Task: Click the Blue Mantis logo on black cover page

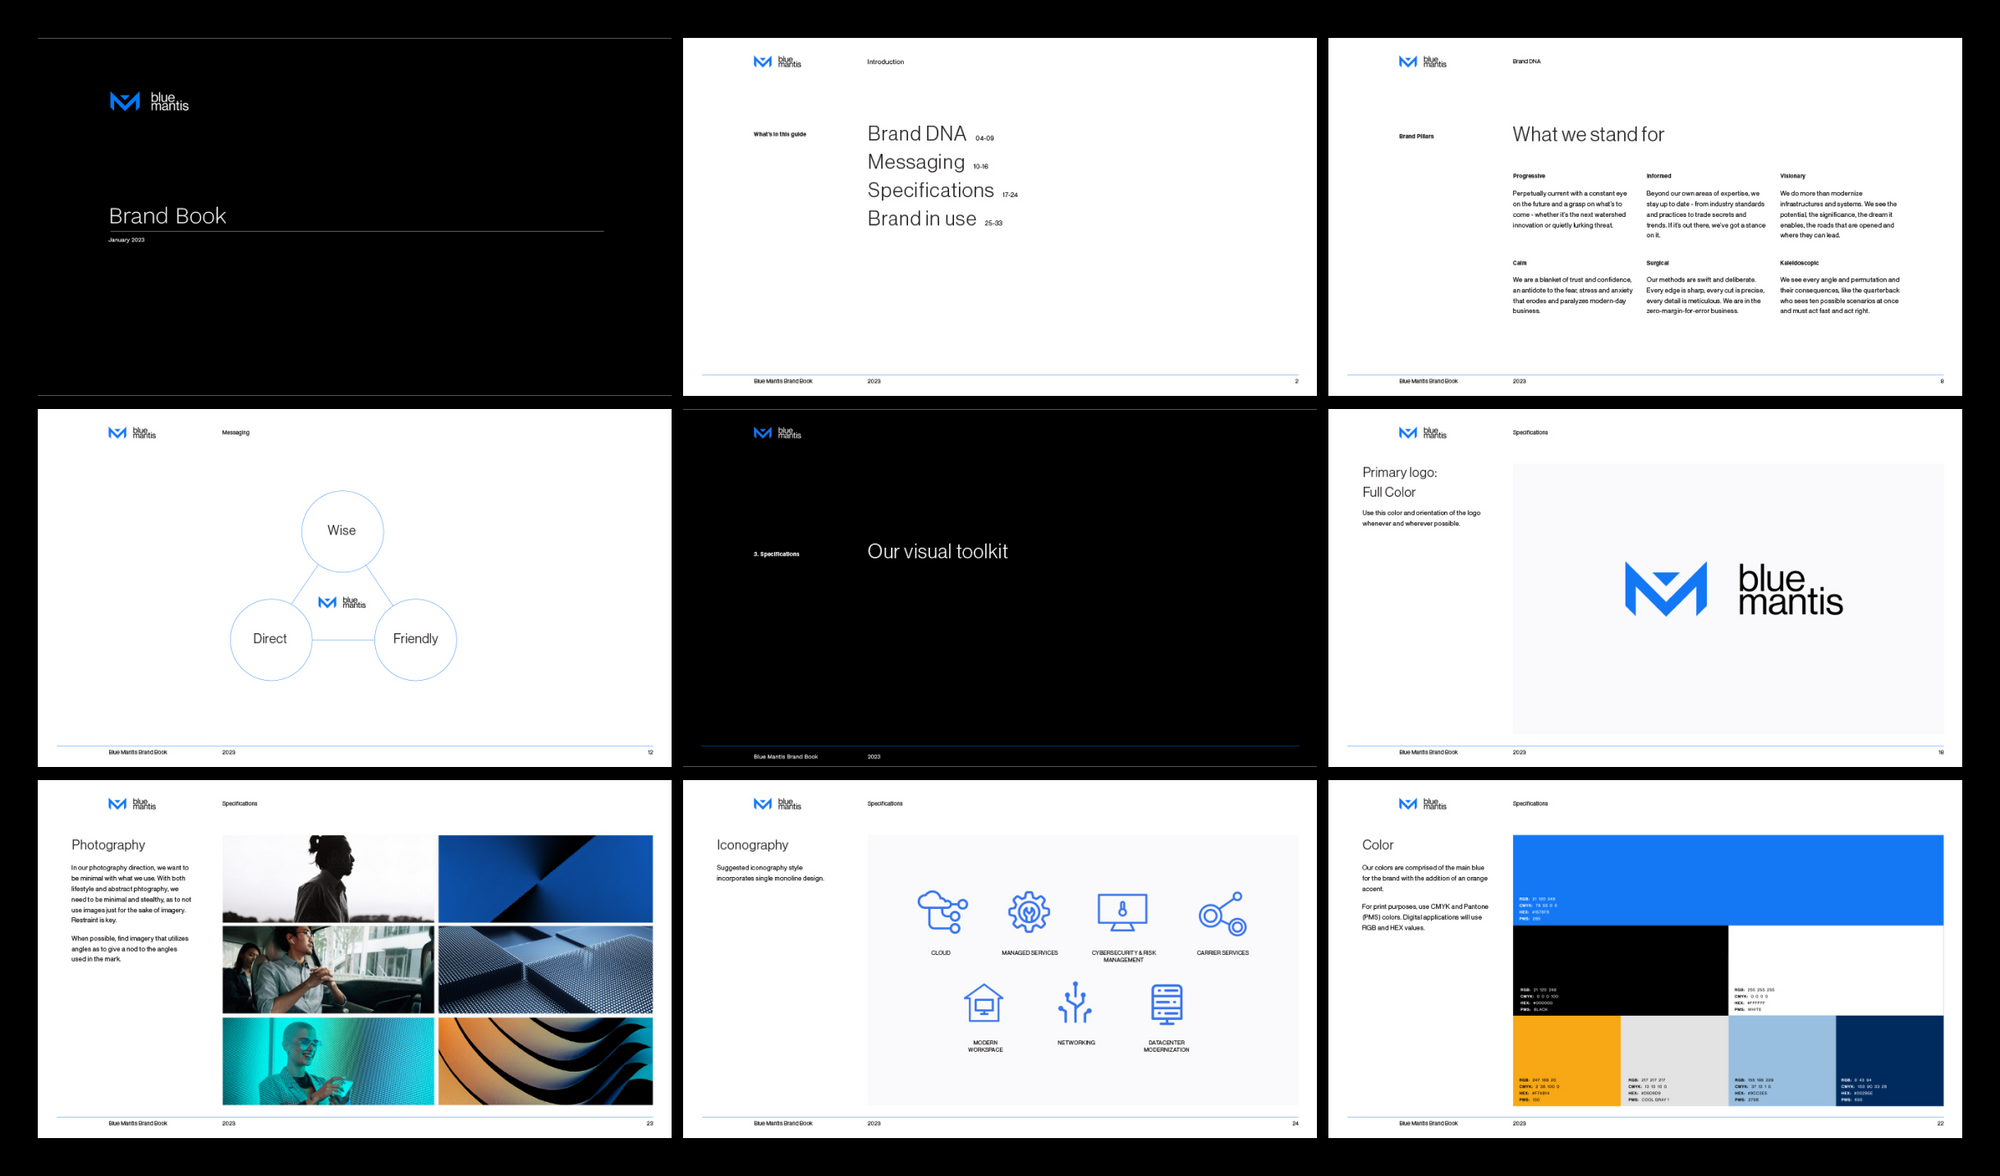Action: [x=149, y=101]
